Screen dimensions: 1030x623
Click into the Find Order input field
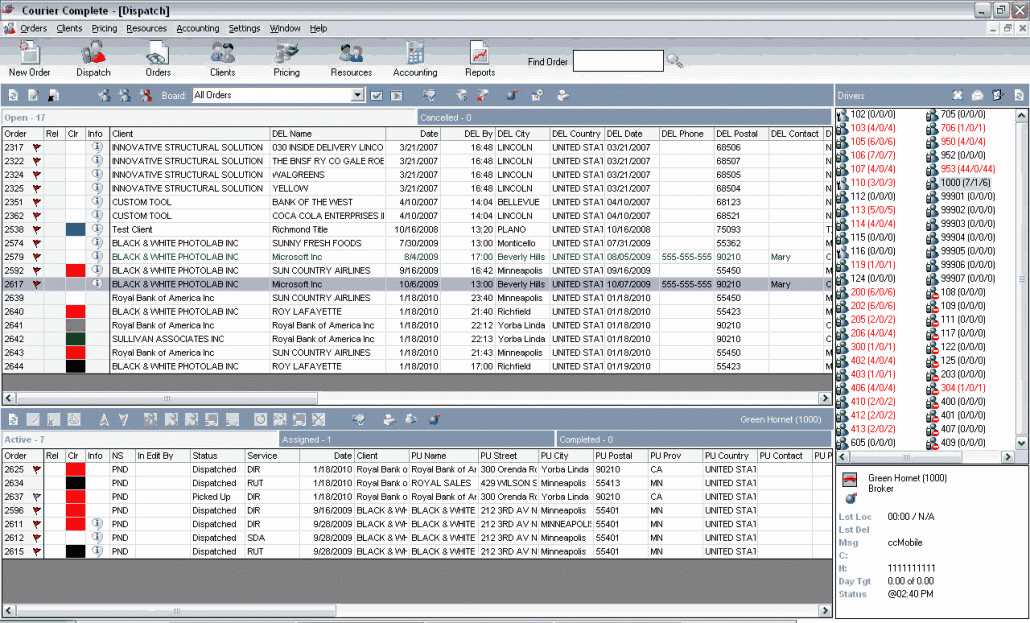pyautogui.click(x=617, y=62)
